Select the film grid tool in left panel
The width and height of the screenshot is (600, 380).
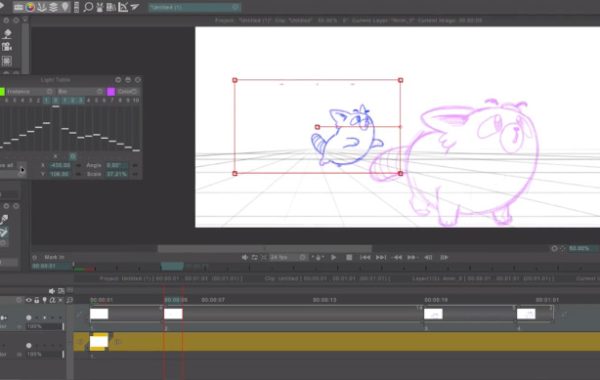pos(7,60)
